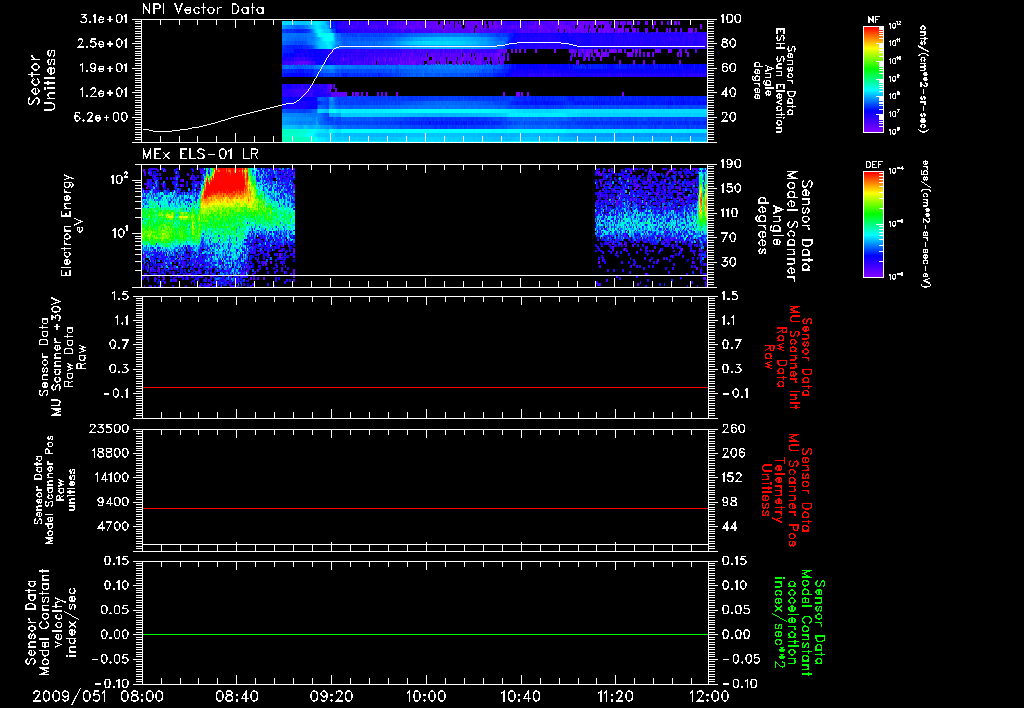Image resolution: width=1024 pixels, height=708 pixels.
Task: Click the '1.9e+01' sector tick value
Action: coord(104,68)
